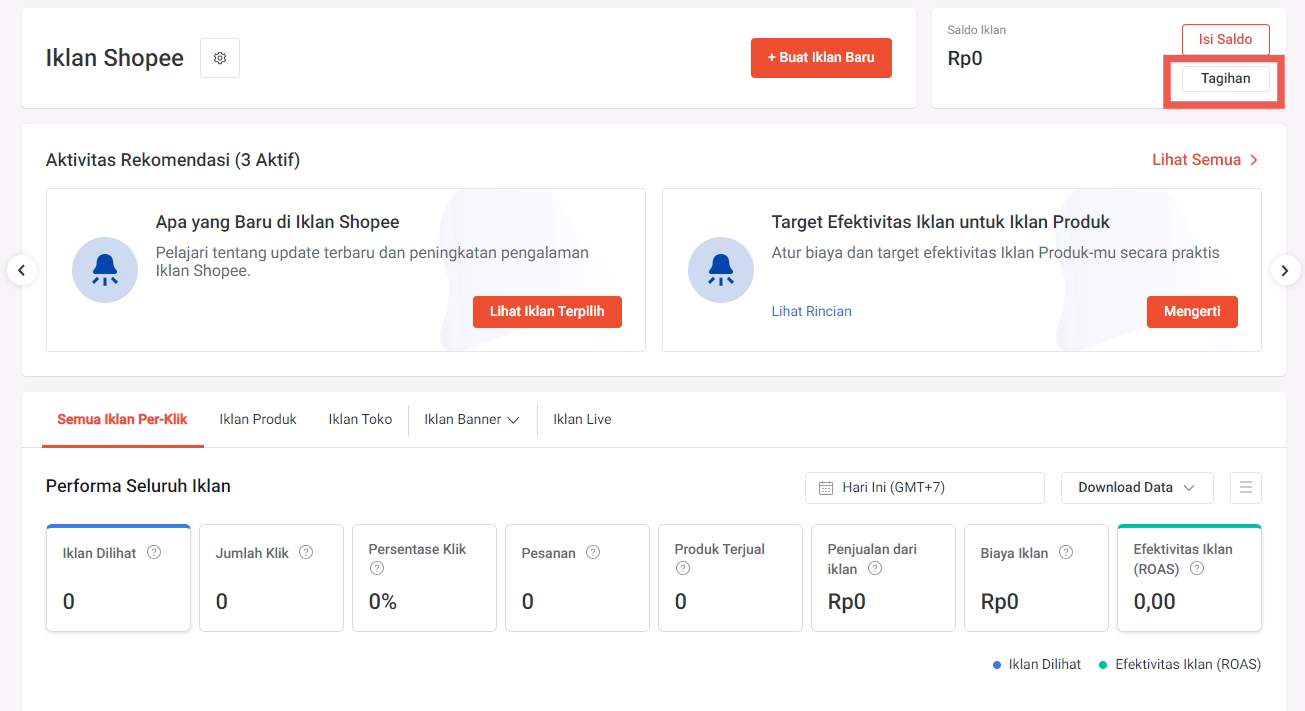The width and height of the screenshot is (1305, 711).
Task: Go to previous recommendation card arrow
Action: coord(22,270)
